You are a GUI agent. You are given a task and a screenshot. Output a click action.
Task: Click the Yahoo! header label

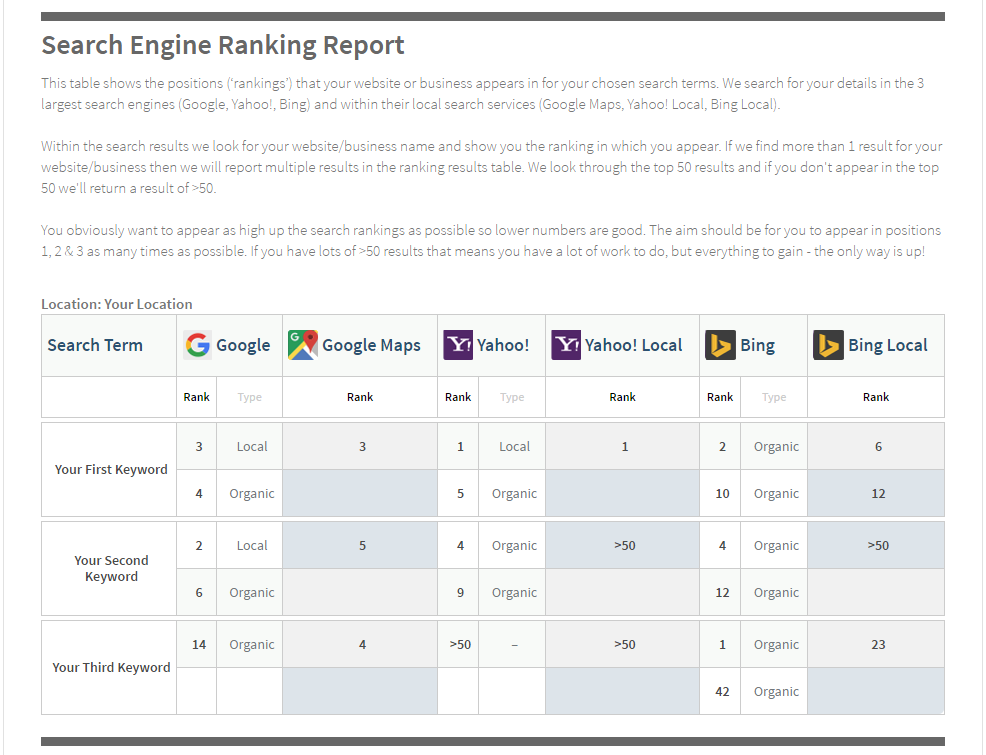(503, 345)
